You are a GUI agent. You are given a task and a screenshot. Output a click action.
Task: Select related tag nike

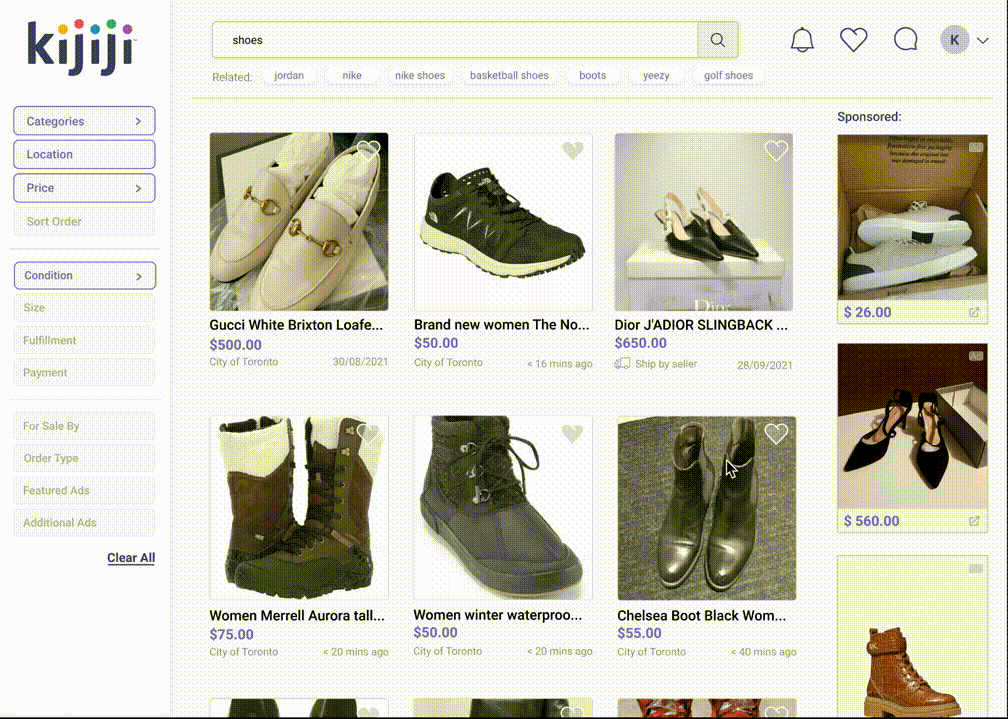pyautogui.click(x=352, y=75)
